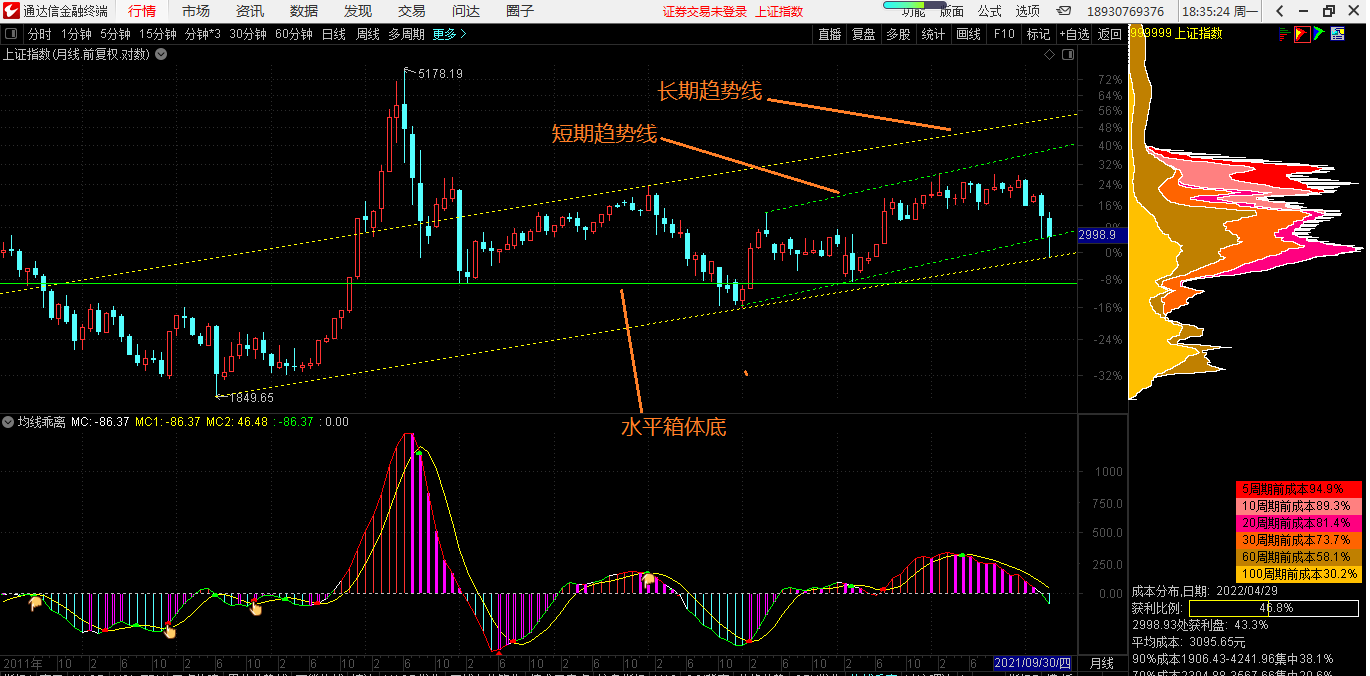The height and width of the screenshot is (676, 1370).
Task: Click the 1849.65 low price label
Action: coord(251,397)
